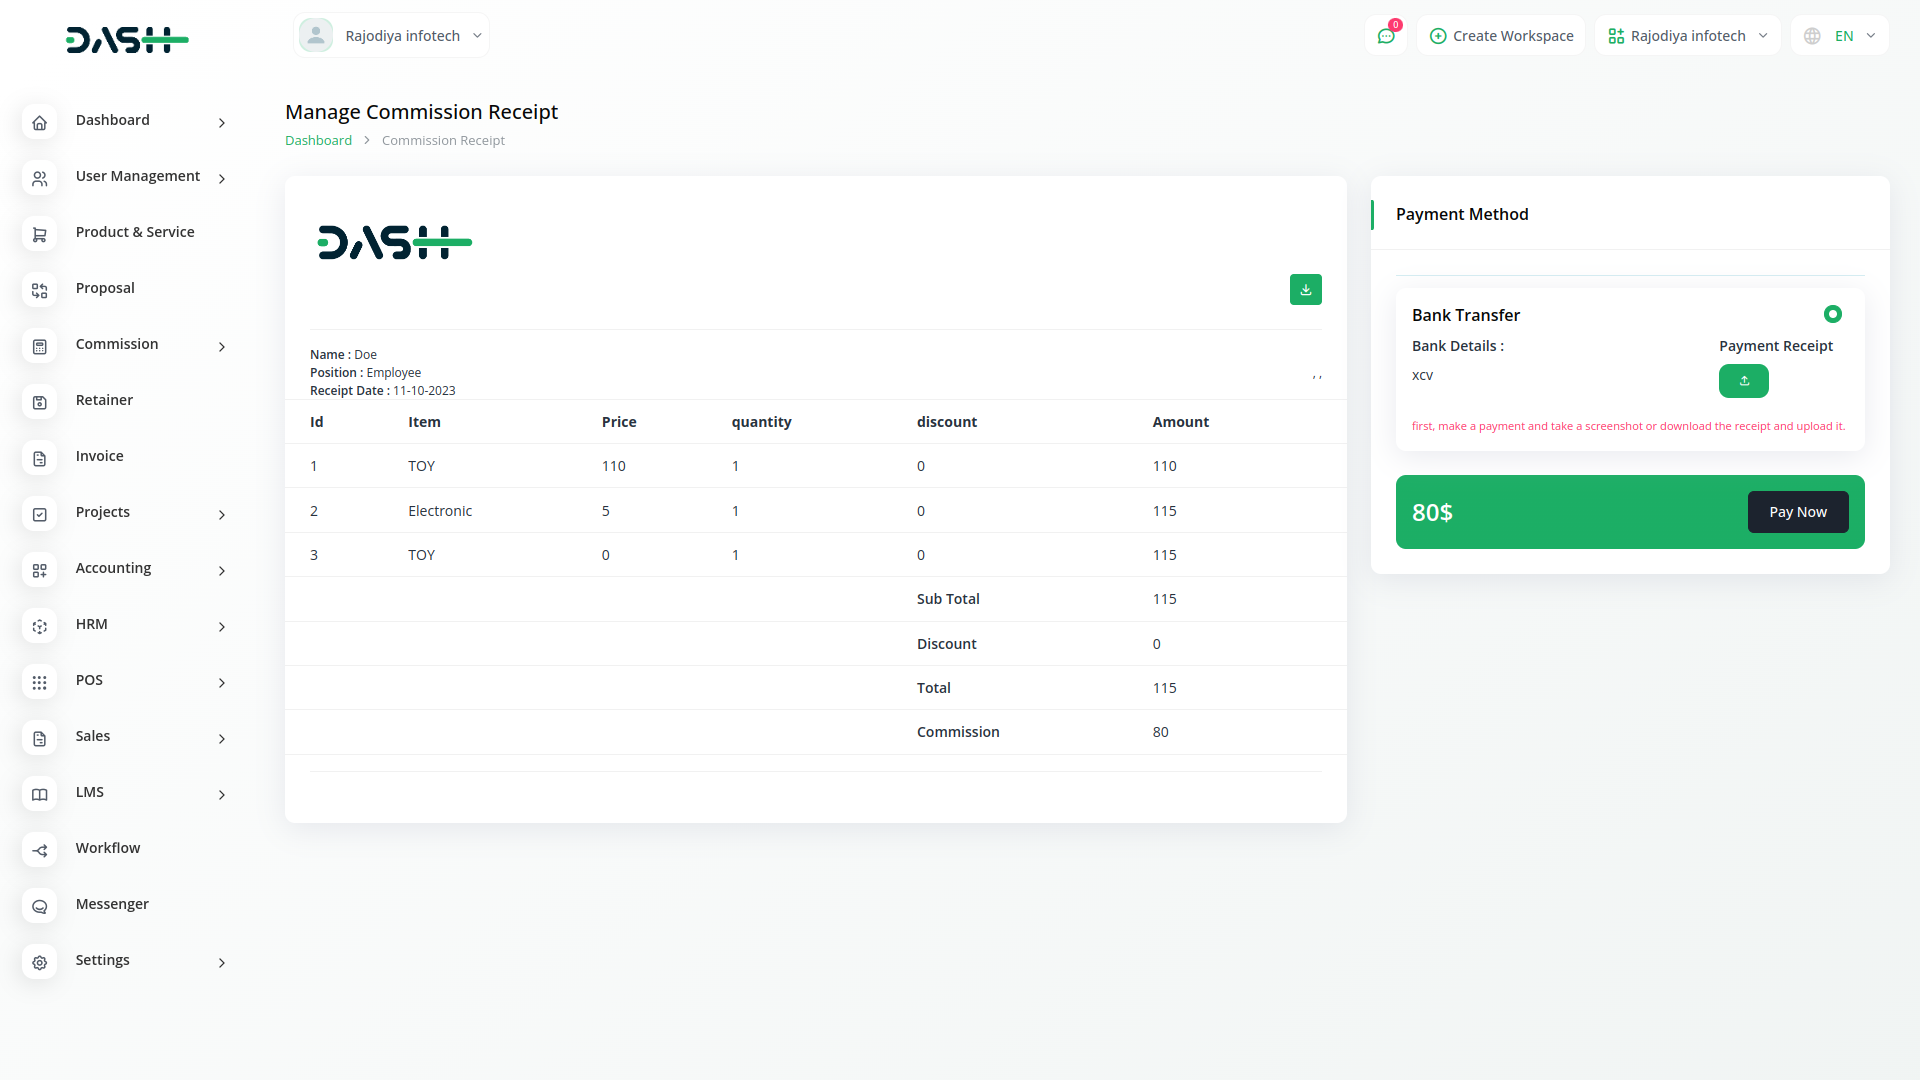The width and height of the screenshot is (1920, 1080).
Task: Go to Dashboard via the breadcrumb link
Action: pyautogui.click(x=318, y=140)
